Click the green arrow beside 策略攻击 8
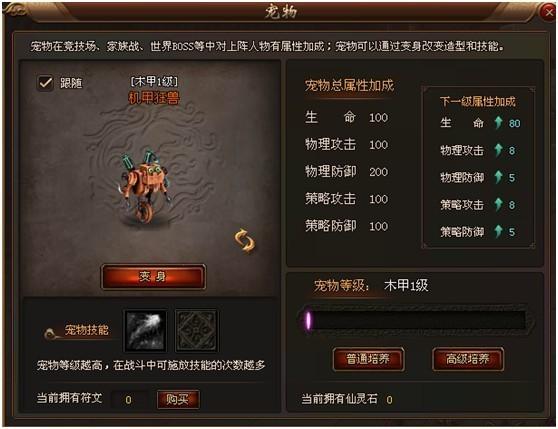The image size is (558, 429). pos(498,204)
